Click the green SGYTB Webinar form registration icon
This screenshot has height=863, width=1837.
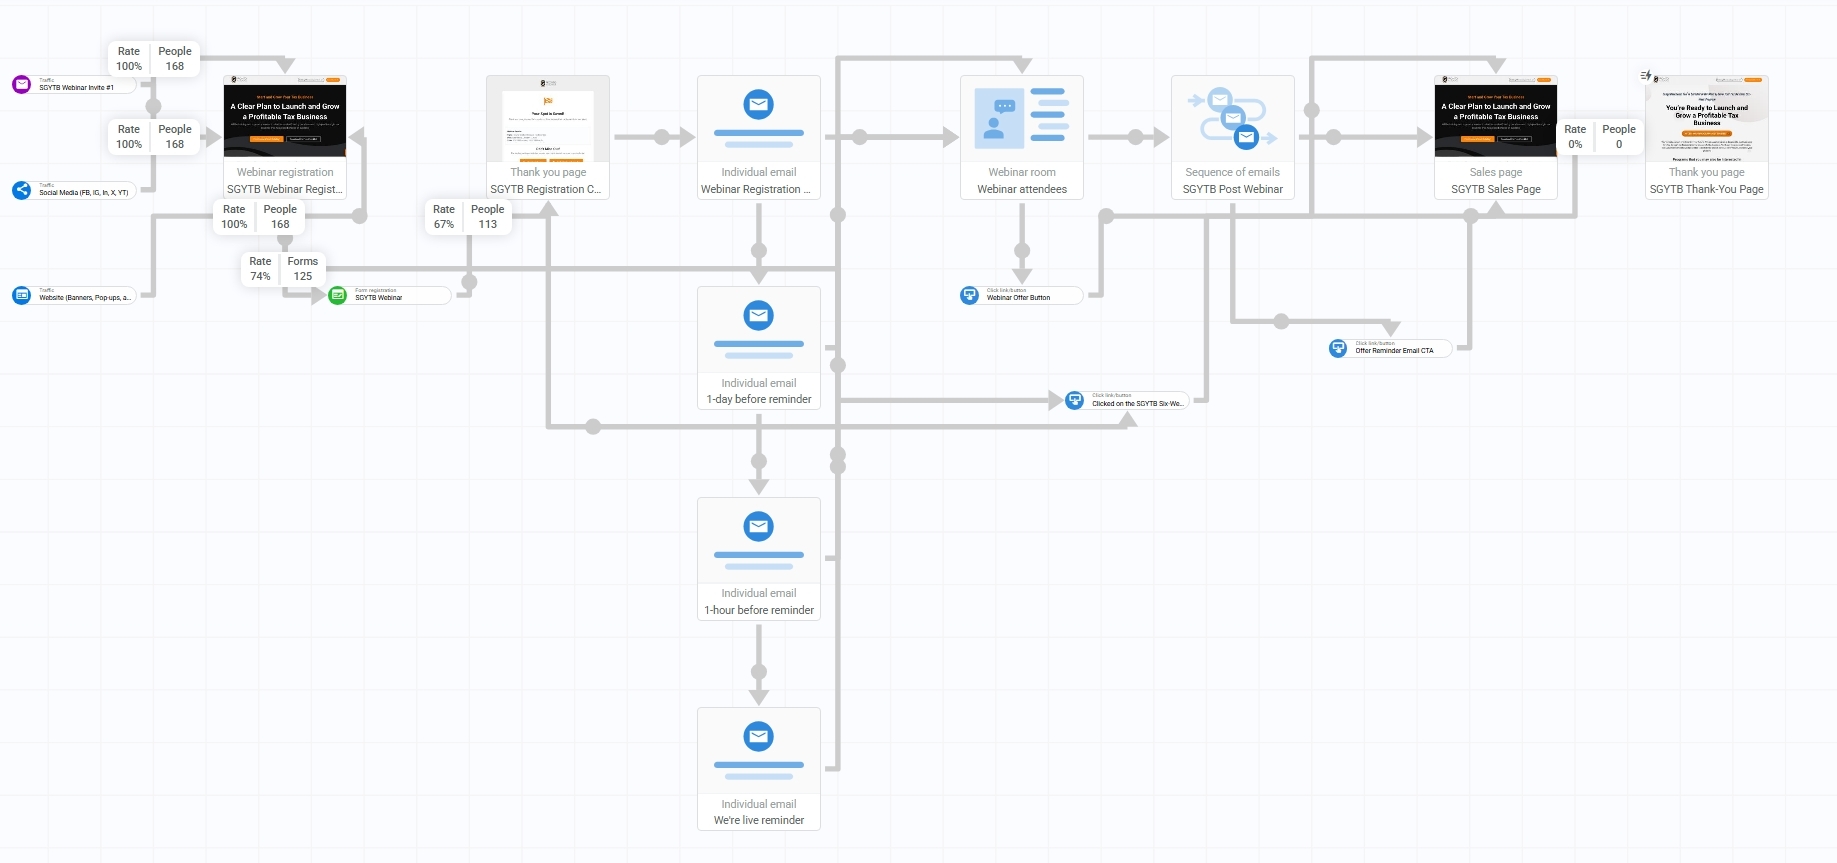click(338, 295)
